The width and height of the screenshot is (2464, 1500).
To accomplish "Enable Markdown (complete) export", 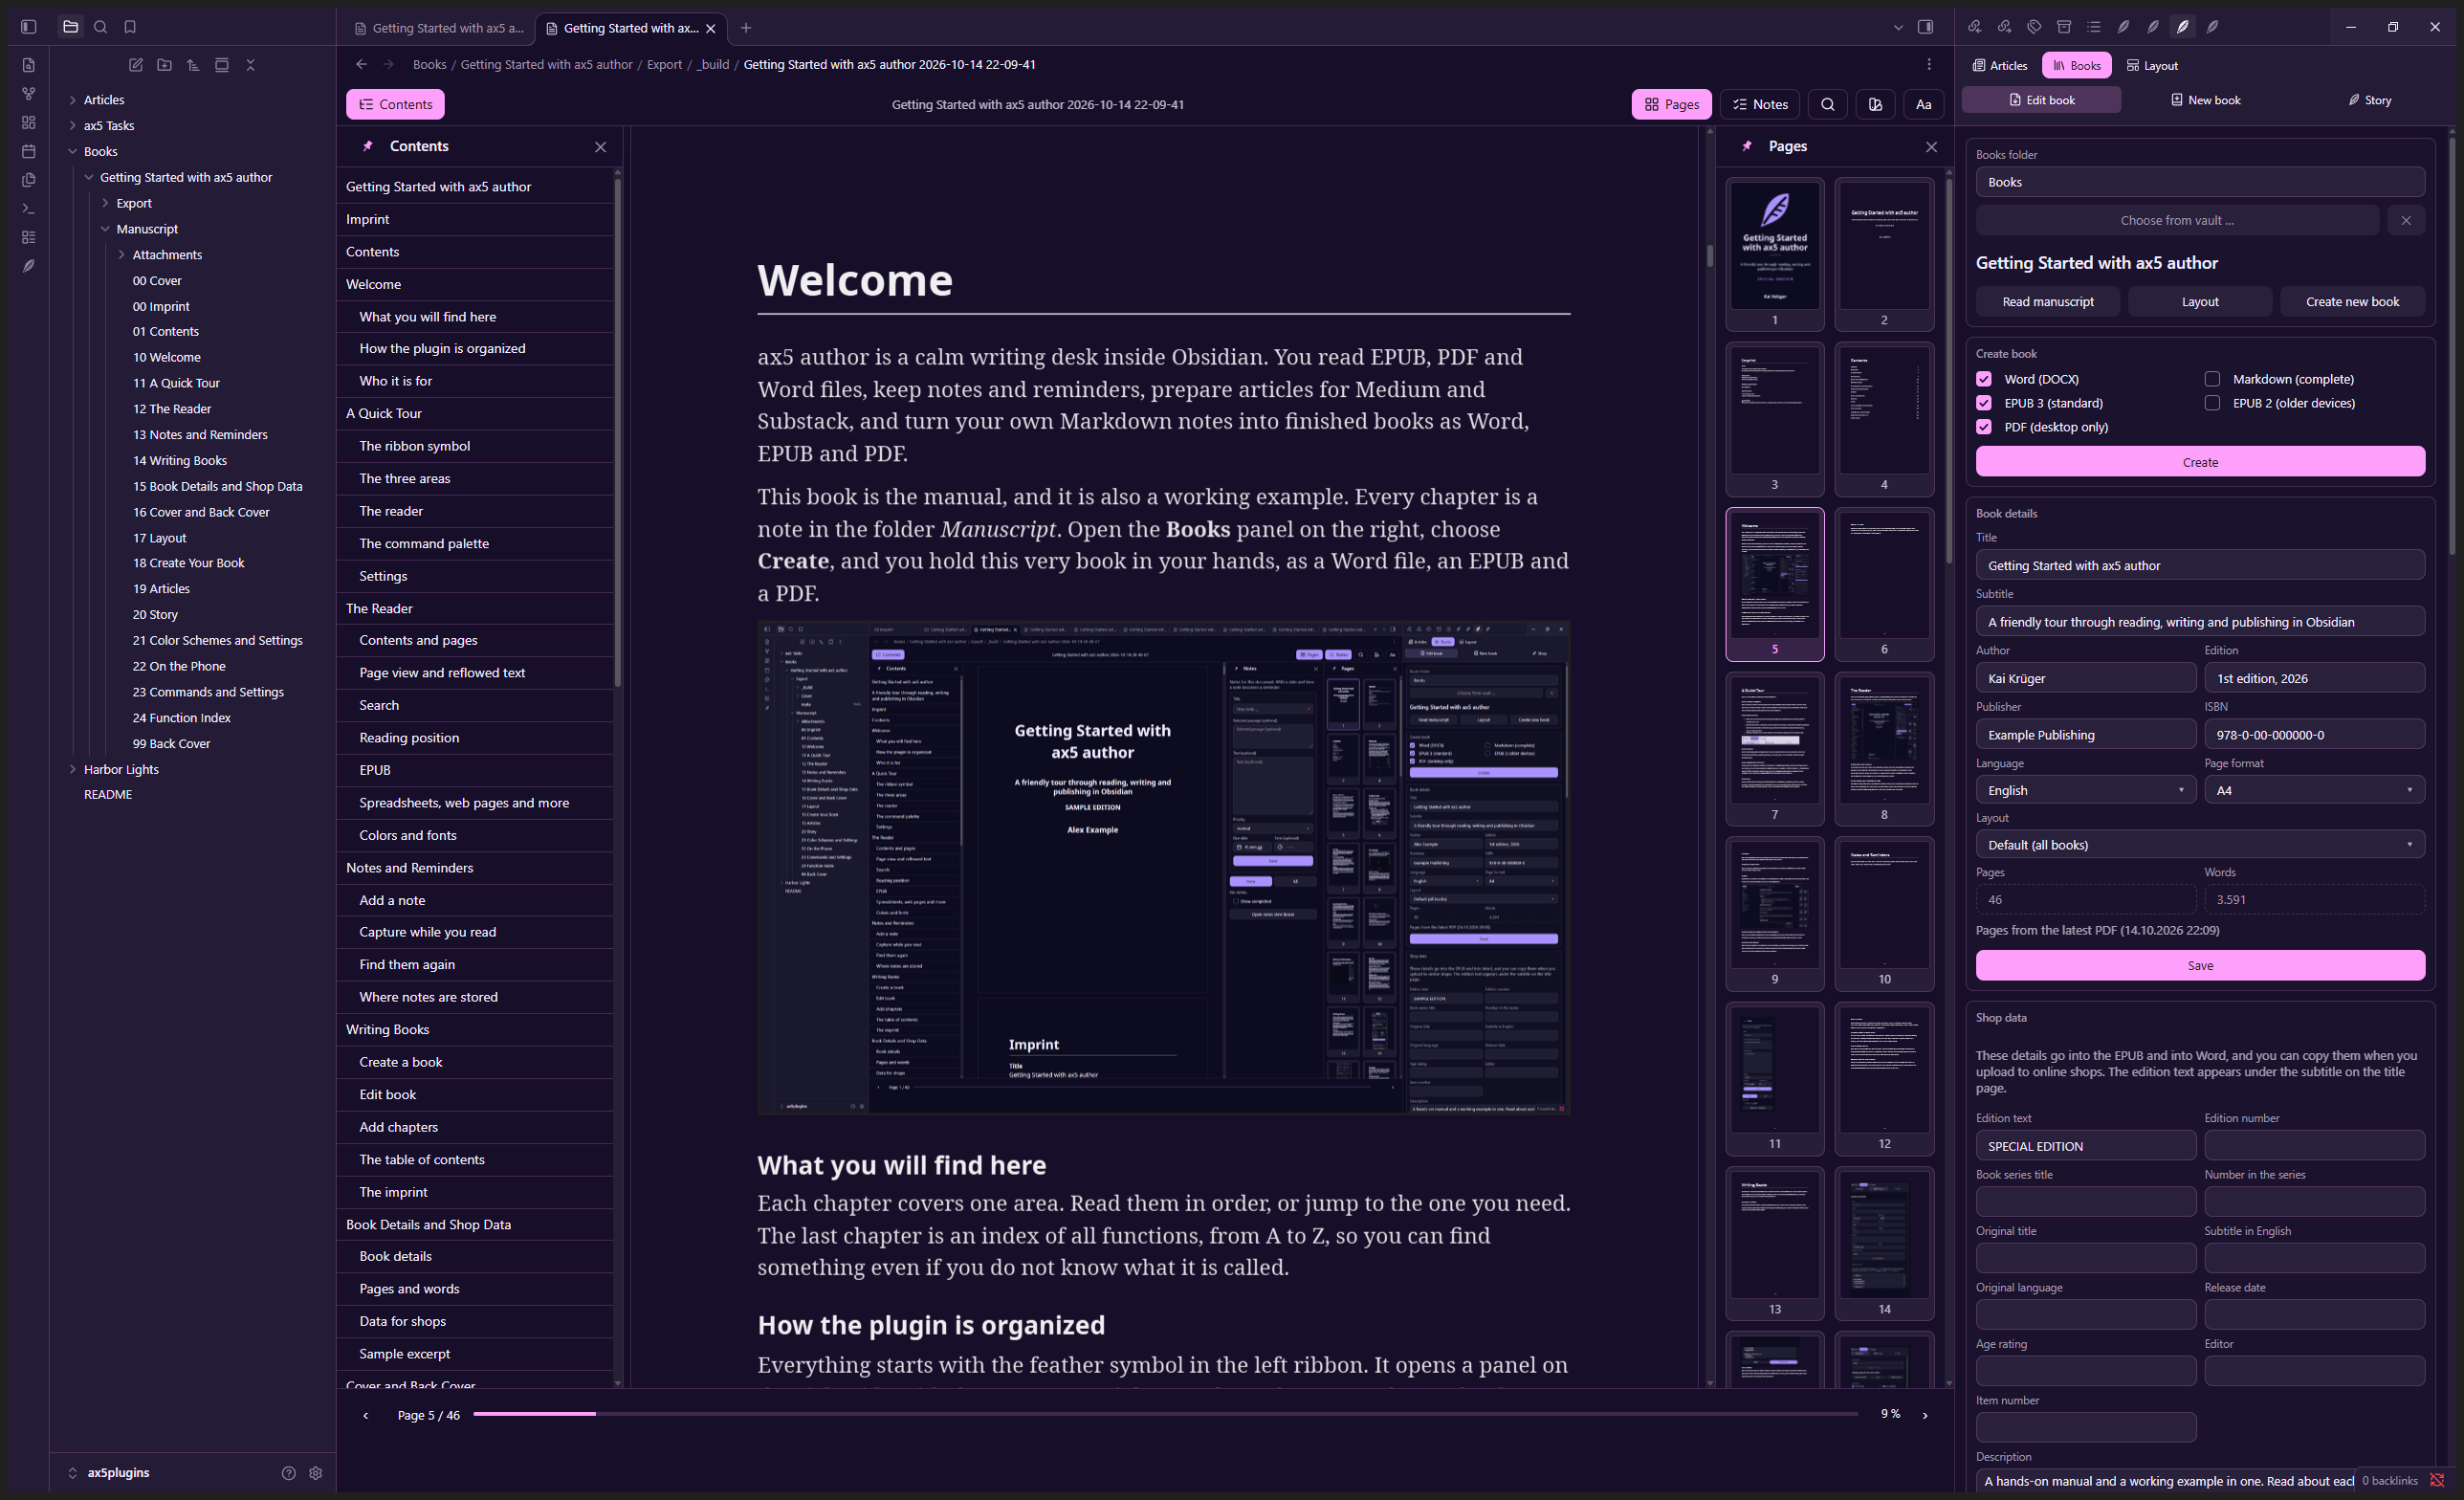I will 2212,379.
